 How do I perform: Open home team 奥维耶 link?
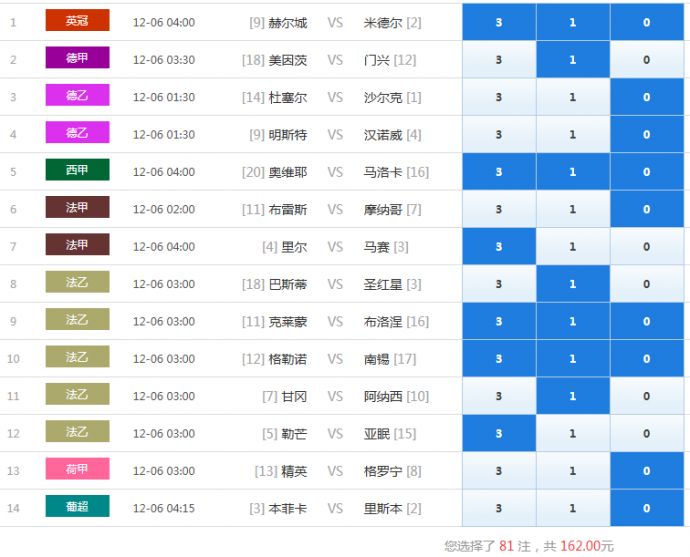[x=288, y=172]
